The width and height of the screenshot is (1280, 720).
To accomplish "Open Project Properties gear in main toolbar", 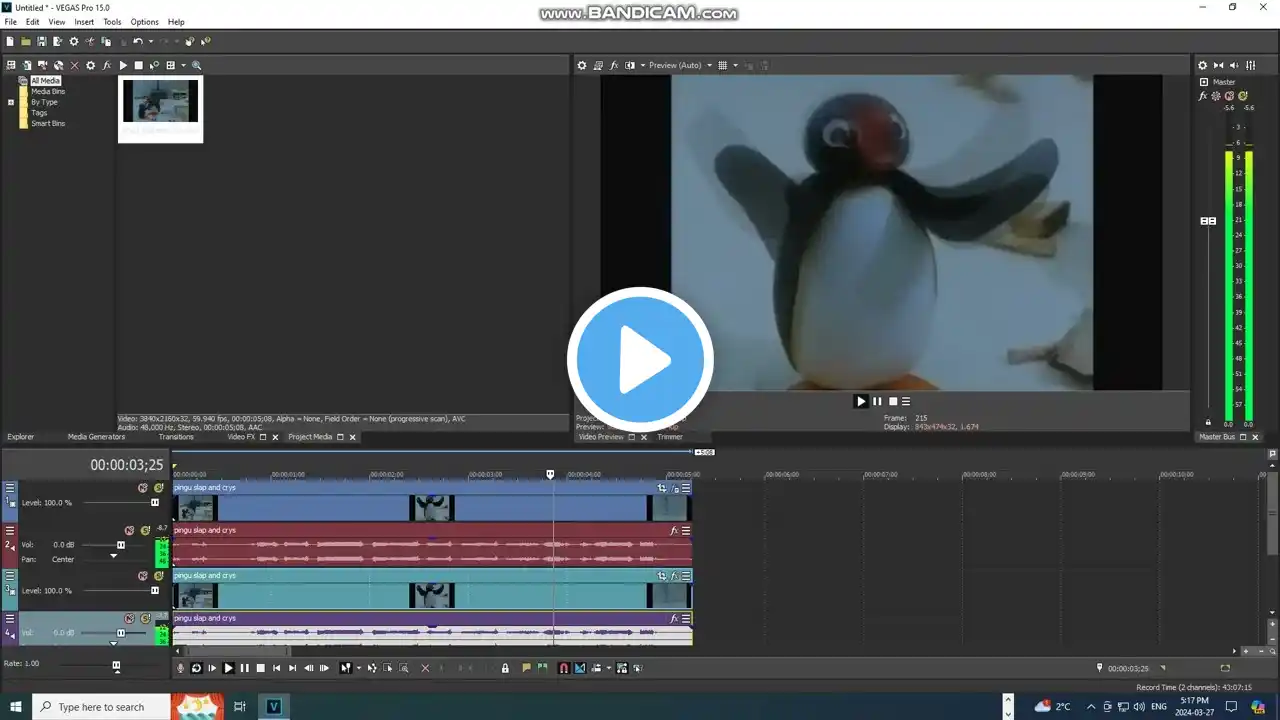I will click(x=74, y=41).
